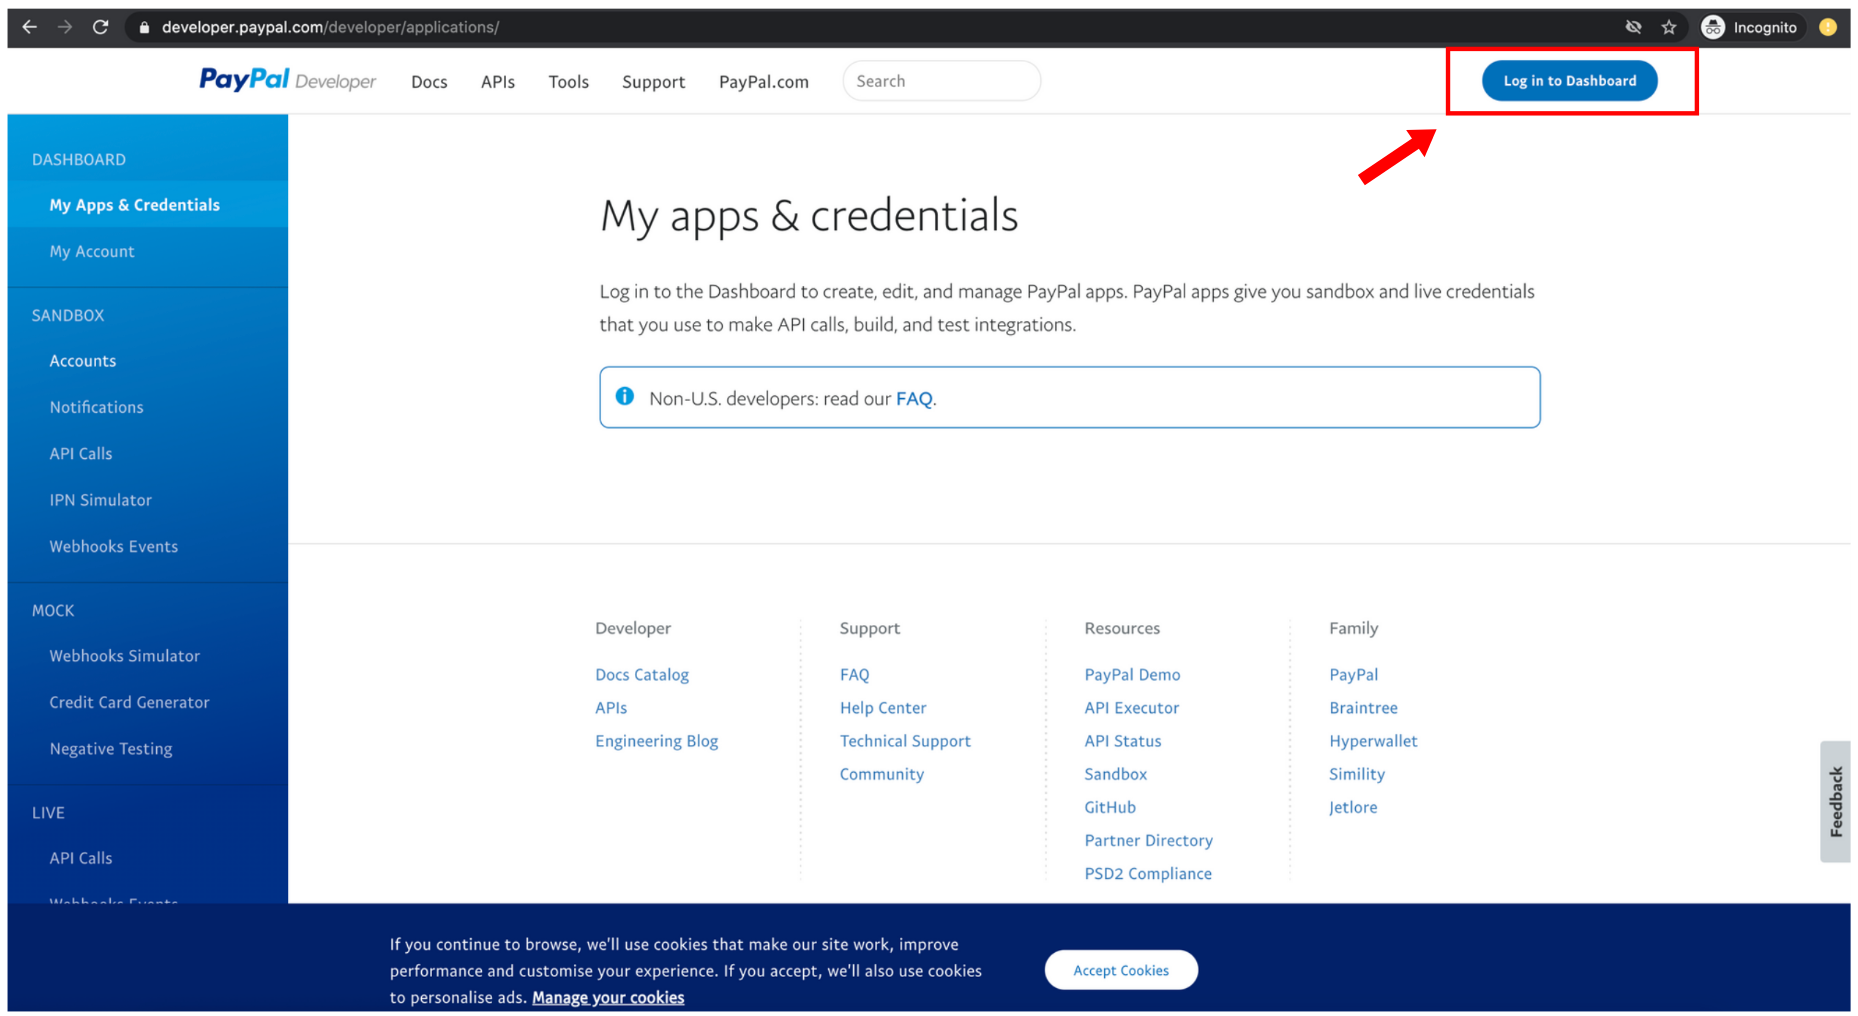Open Hyperwallet footer link
The width and height of the screenshot is (1858, 1016).
click(x=1373, y=741)
